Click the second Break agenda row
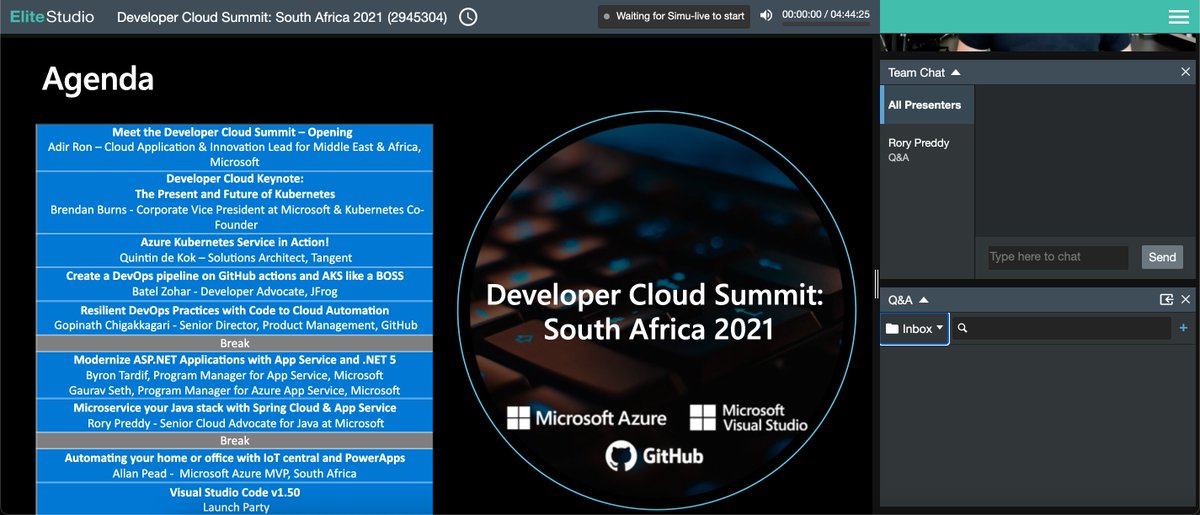Viewport: 1200px width, 515px height. [x=235, y=441]
